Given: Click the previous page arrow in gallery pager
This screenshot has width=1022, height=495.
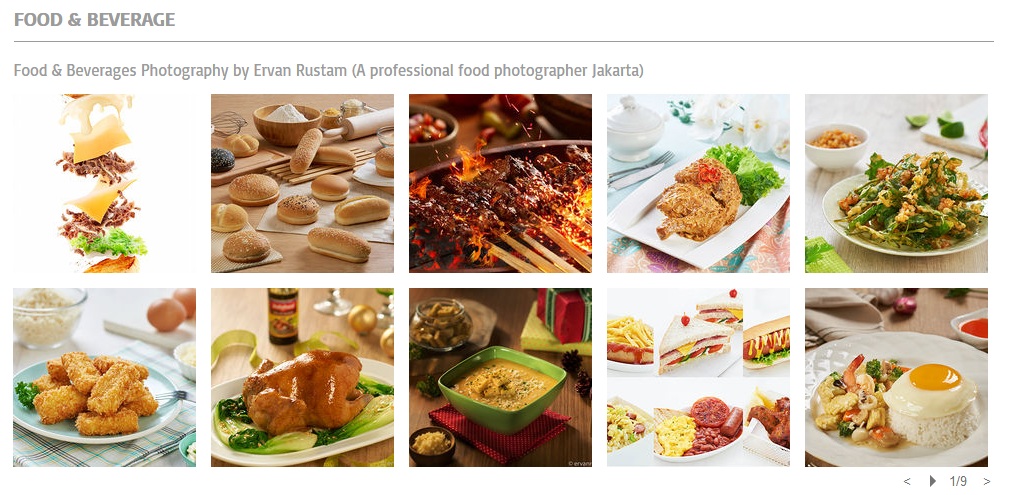Looking at the screenshot, I should point(907,481).
